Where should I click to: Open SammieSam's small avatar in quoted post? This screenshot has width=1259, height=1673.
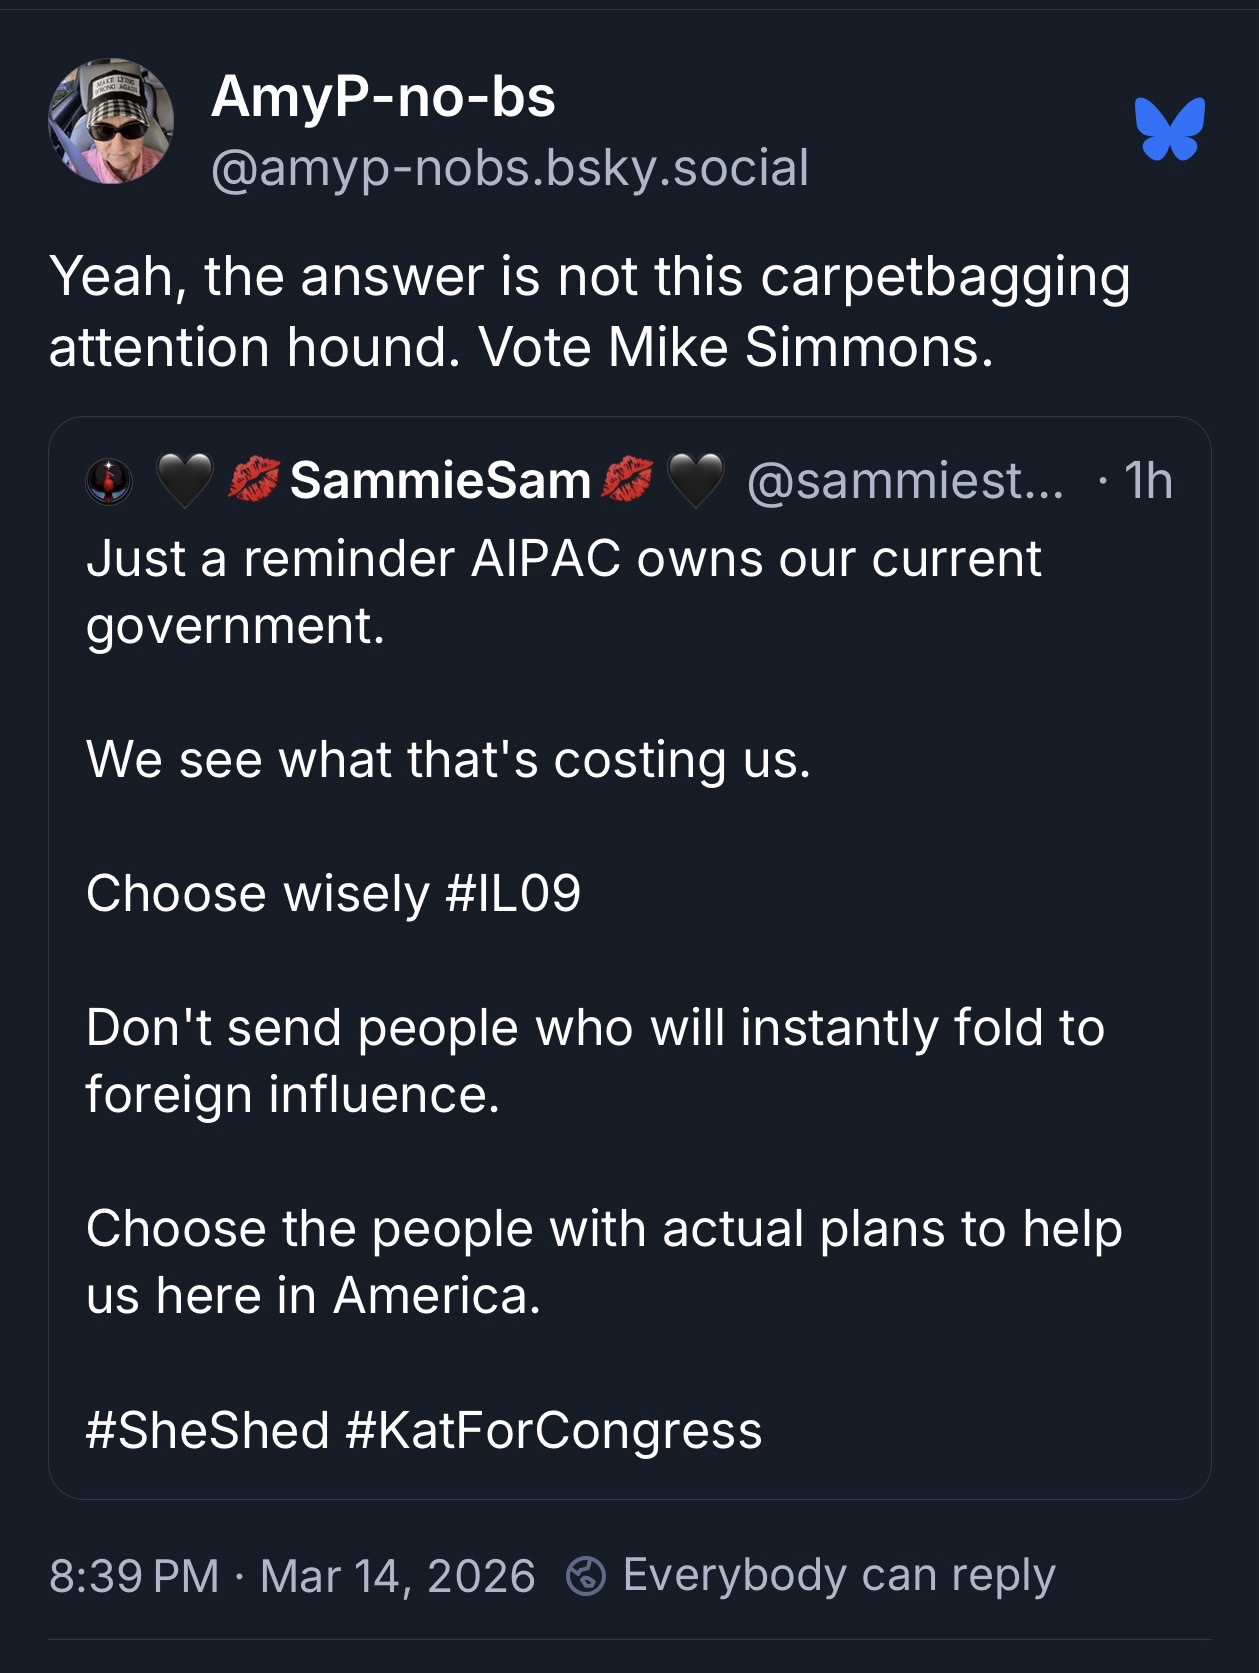tap(109, 481)
